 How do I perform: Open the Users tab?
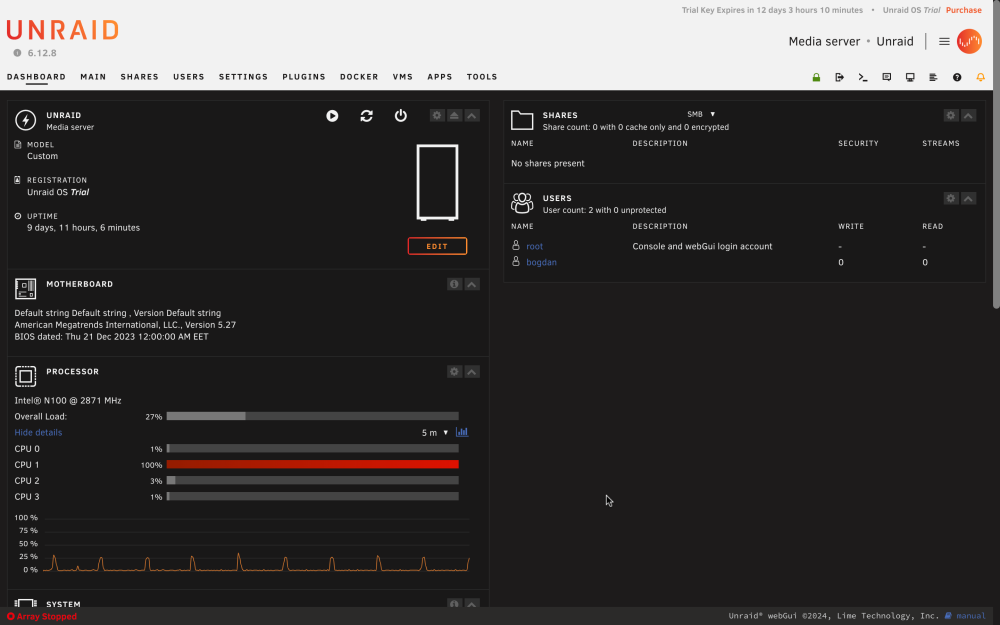(x=189, y=77)
